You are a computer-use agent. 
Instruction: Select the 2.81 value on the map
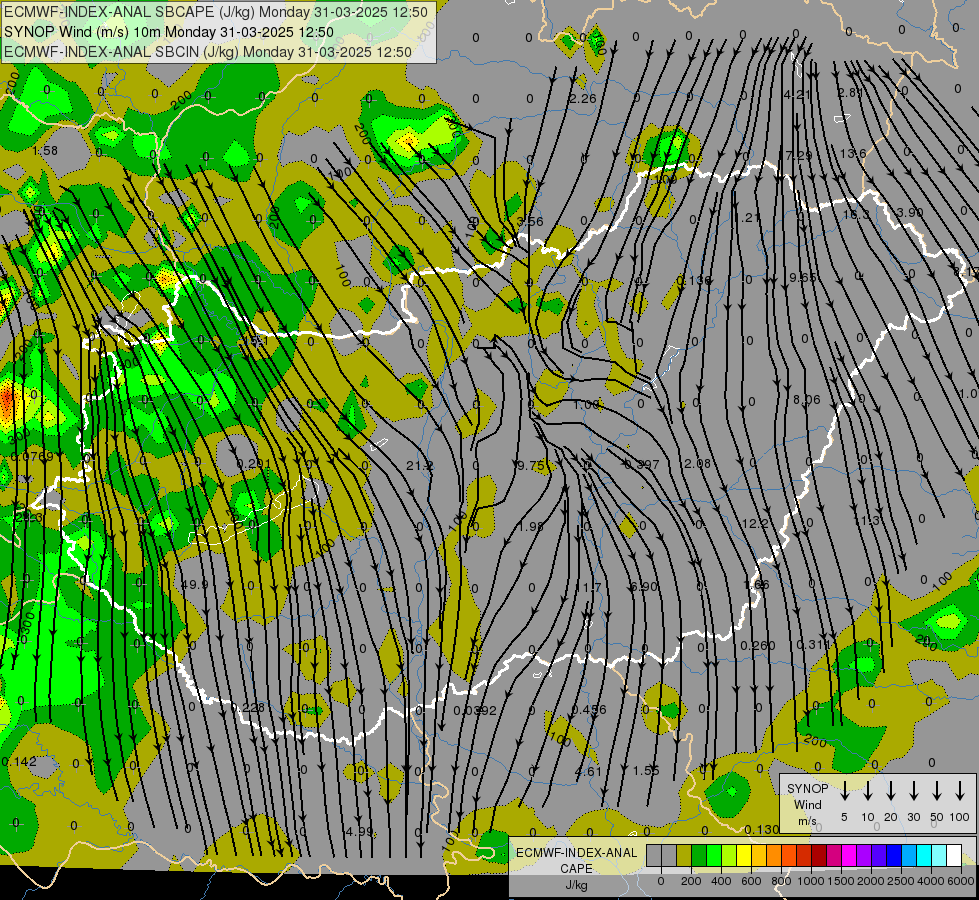(x=850, y=93)
